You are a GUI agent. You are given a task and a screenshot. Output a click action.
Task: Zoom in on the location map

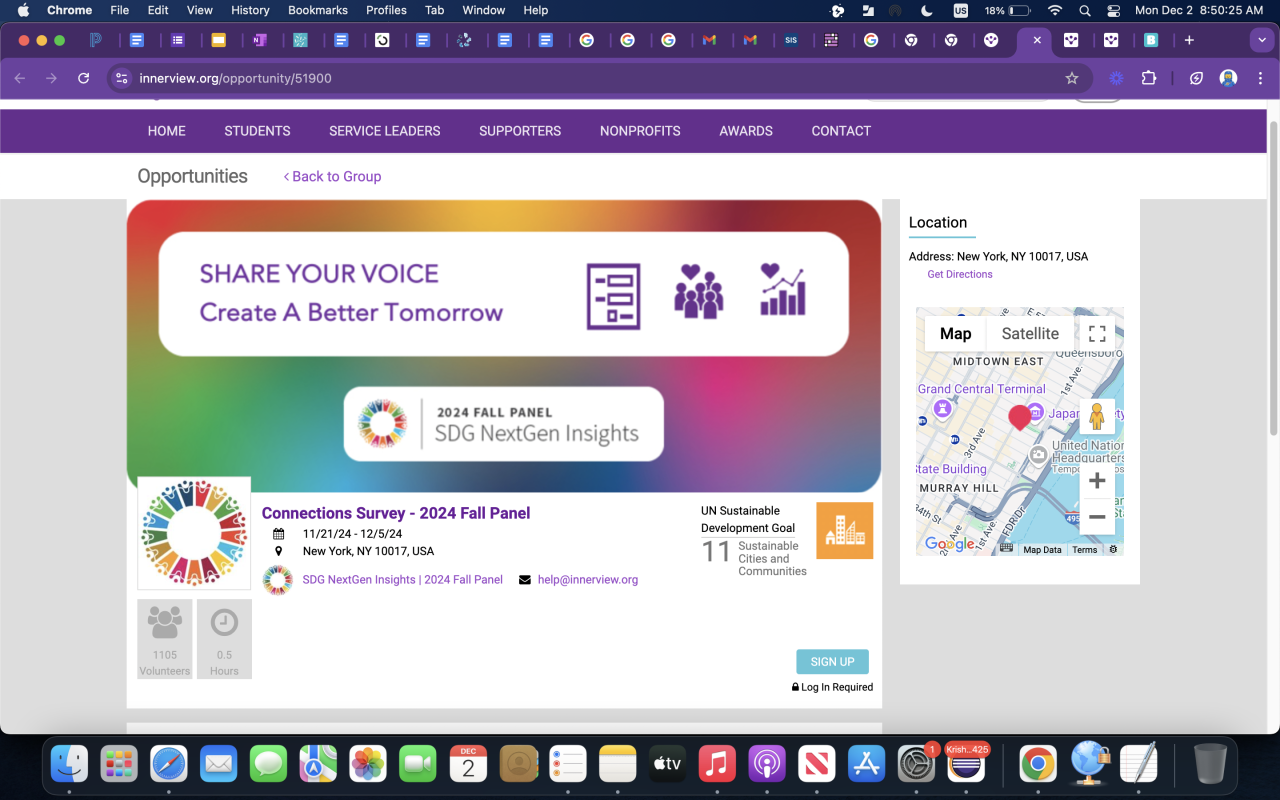pos(1097,480)
